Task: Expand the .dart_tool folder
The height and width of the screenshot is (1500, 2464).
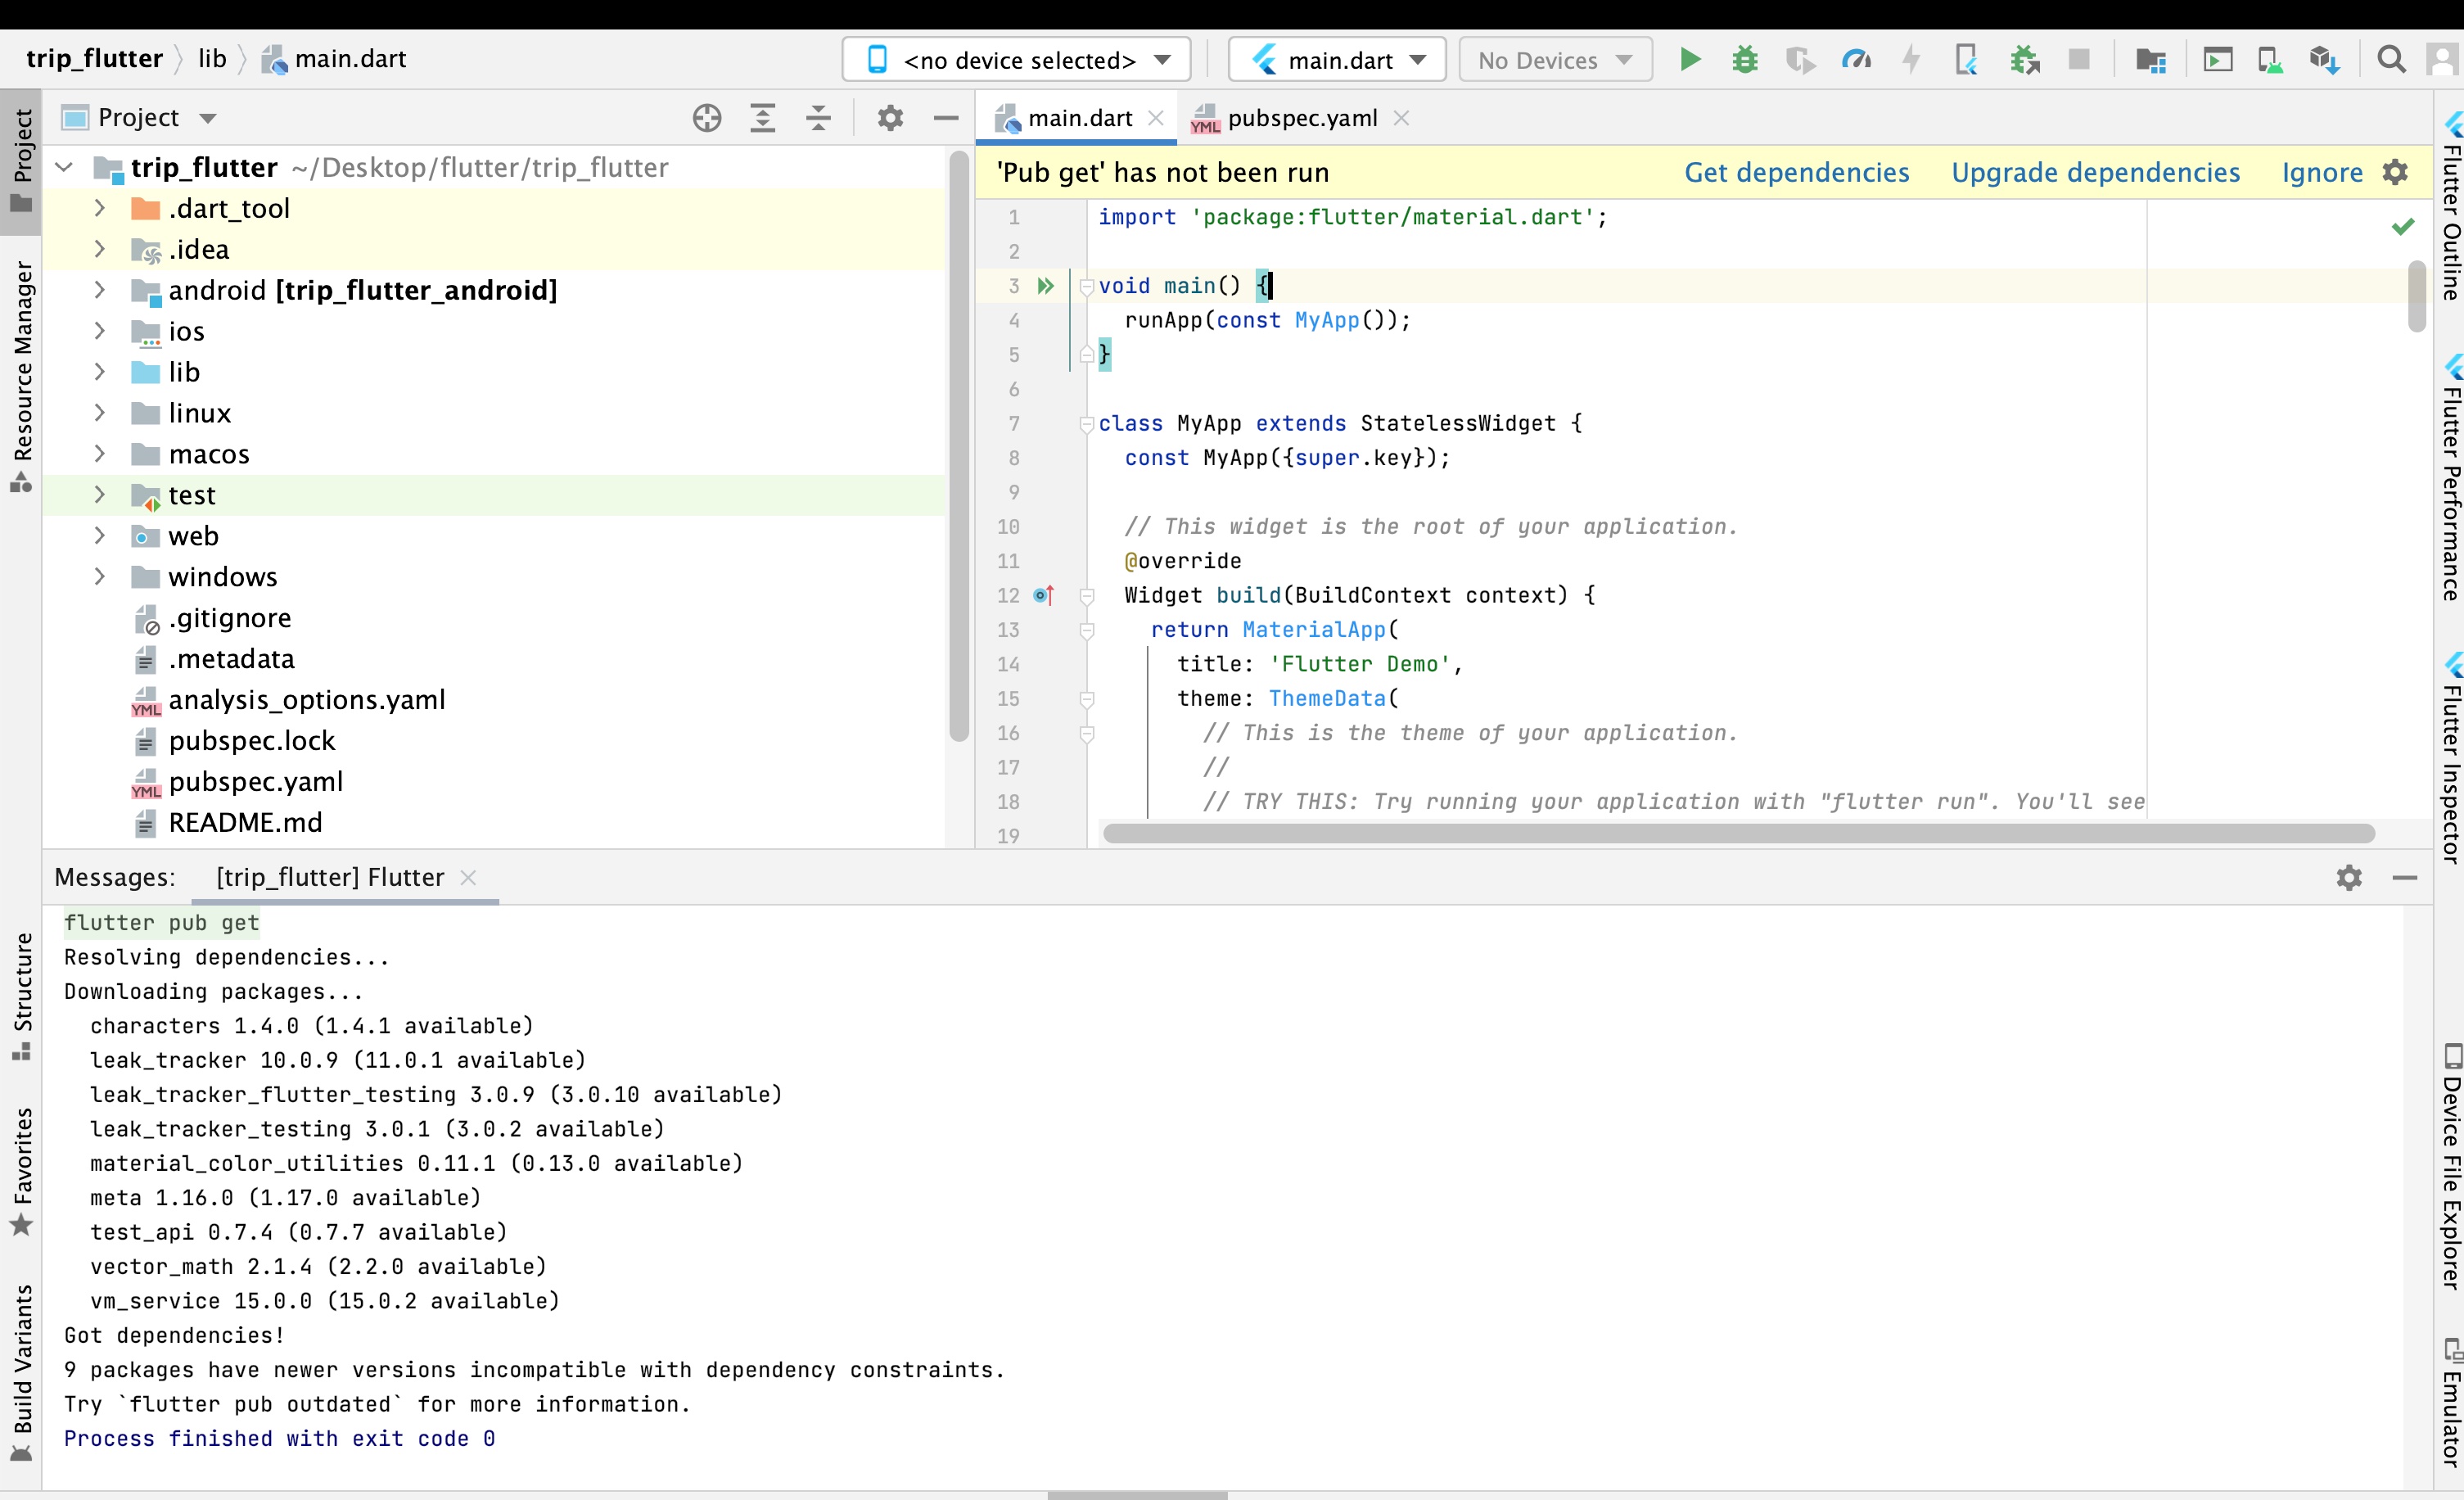Action: coord(99,208)
